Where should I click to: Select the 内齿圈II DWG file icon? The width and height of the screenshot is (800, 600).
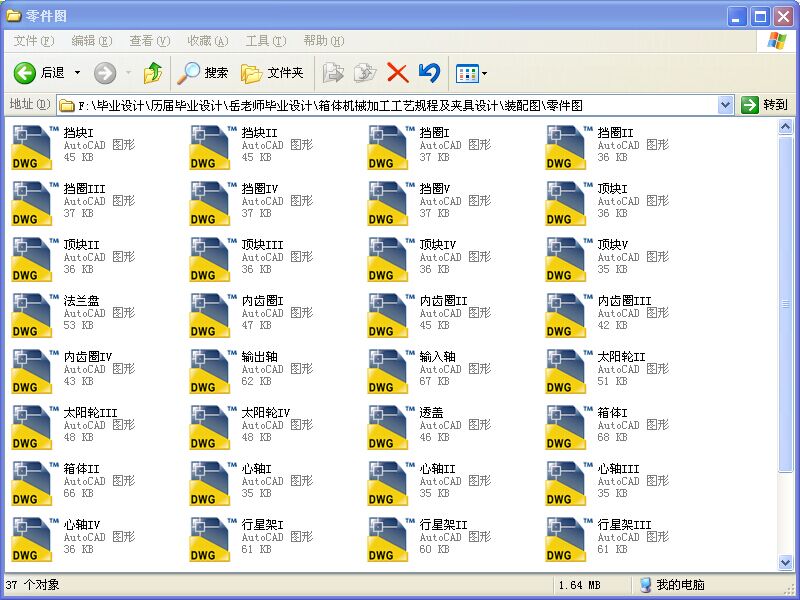(x=388, y=315)
